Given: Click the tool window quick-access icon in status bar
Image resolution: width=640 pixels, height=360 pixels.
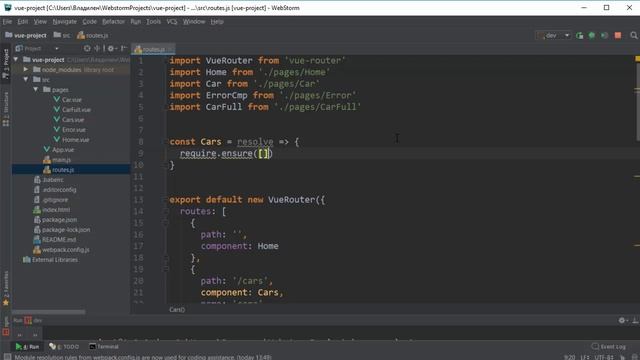Looking at the screenshot, I should coord(7,357).
